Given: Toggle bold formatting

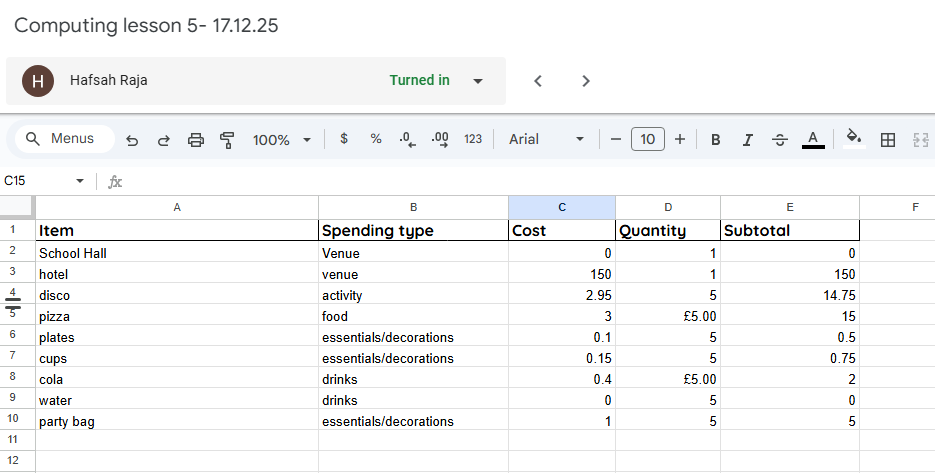Looking at the screenshot, I should coord(715,140).
